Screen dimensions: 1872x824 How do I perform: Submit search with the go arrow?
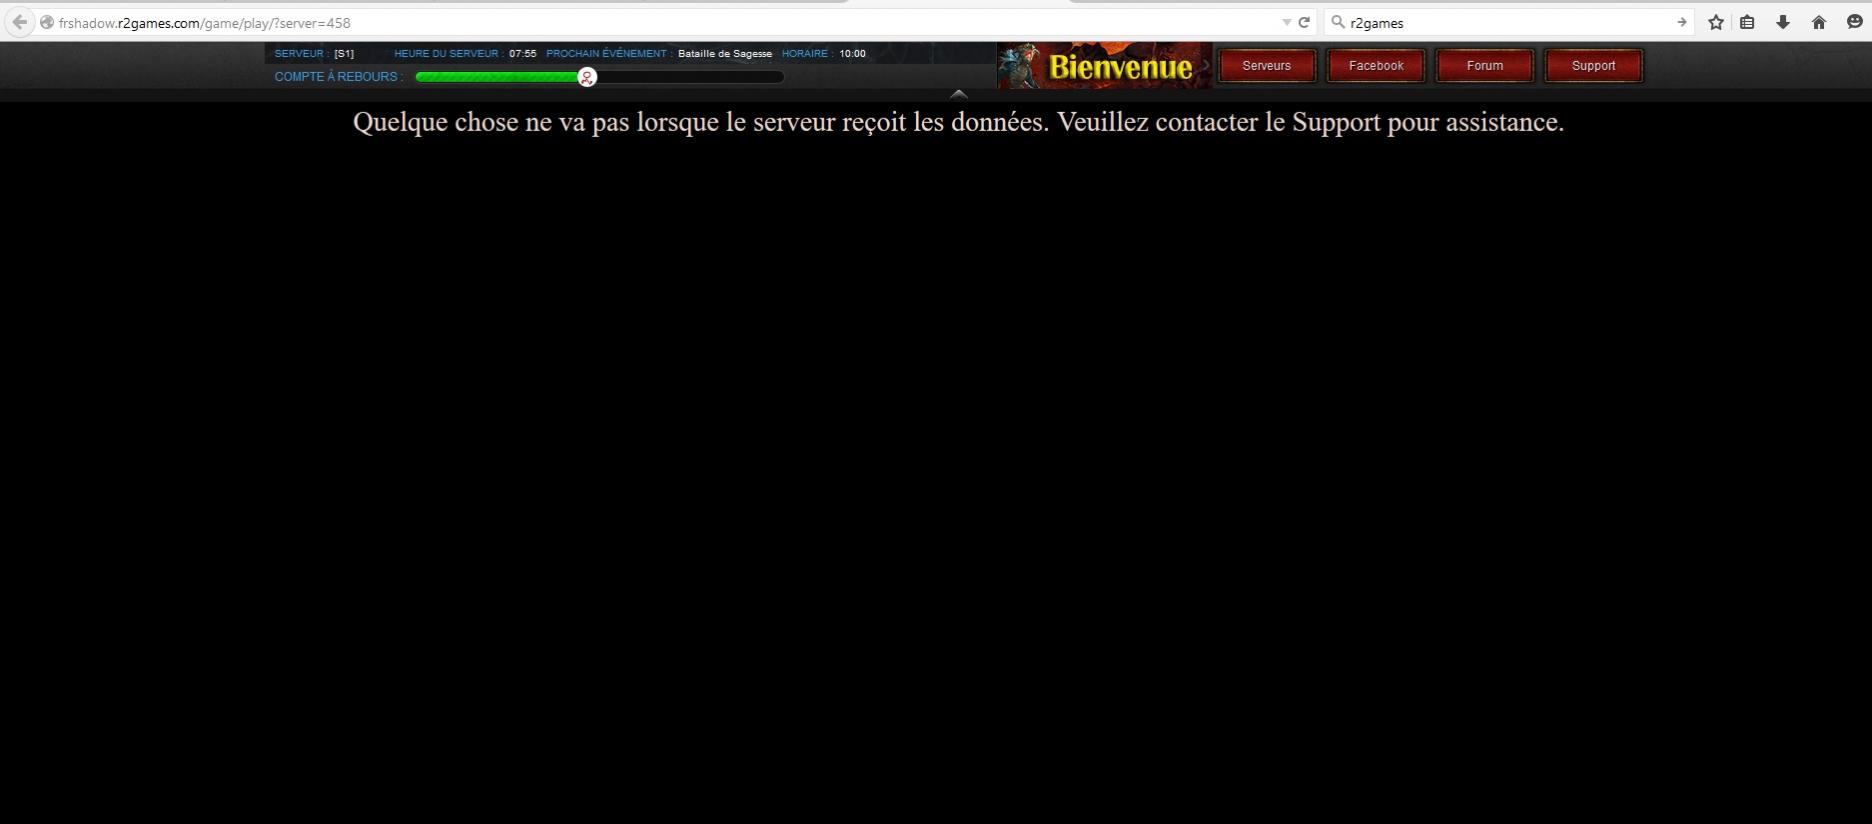point(1681,22)
